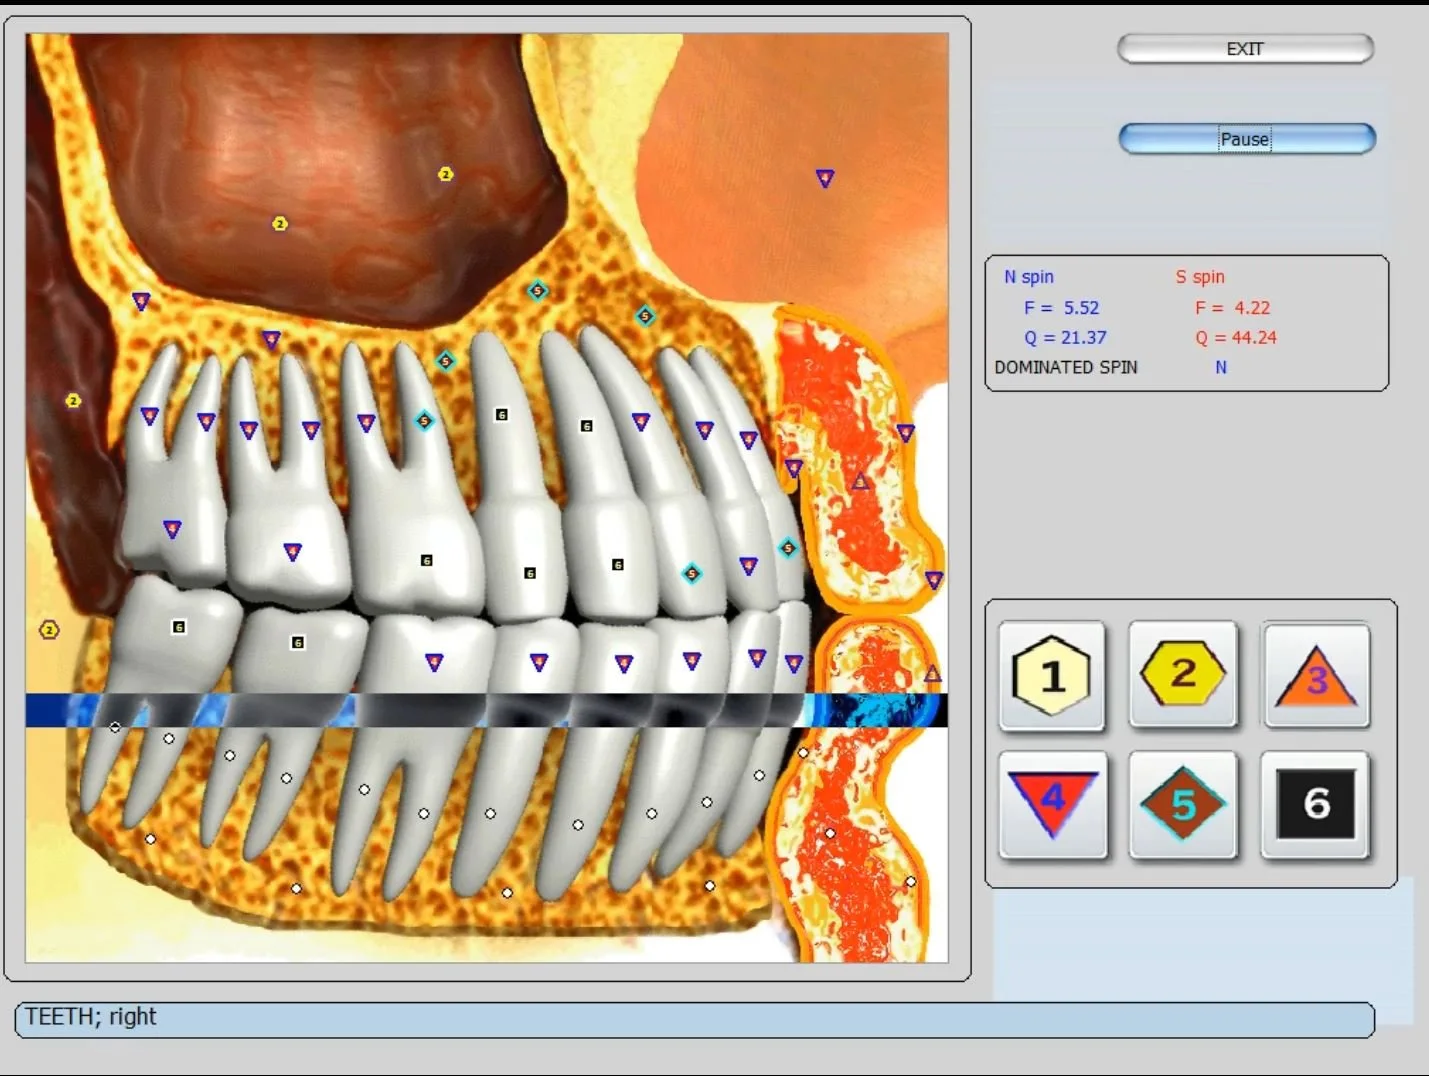Click the N spin value "F = 5.52"

coord(1061,308)
